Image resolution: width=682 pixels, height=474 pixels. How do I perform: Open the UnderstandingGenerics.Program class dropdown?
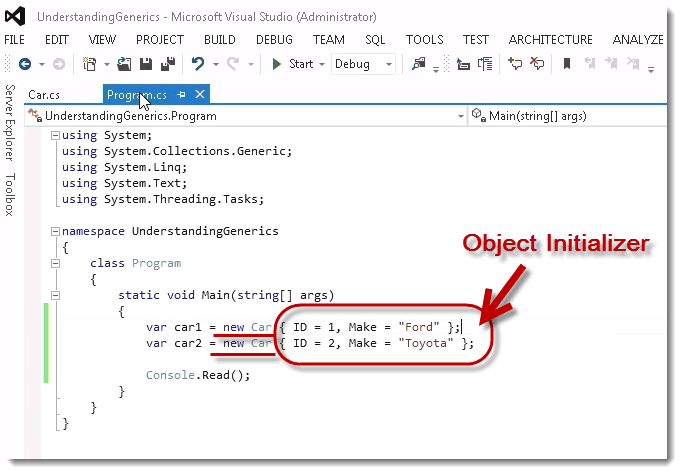tap(246, 116)
